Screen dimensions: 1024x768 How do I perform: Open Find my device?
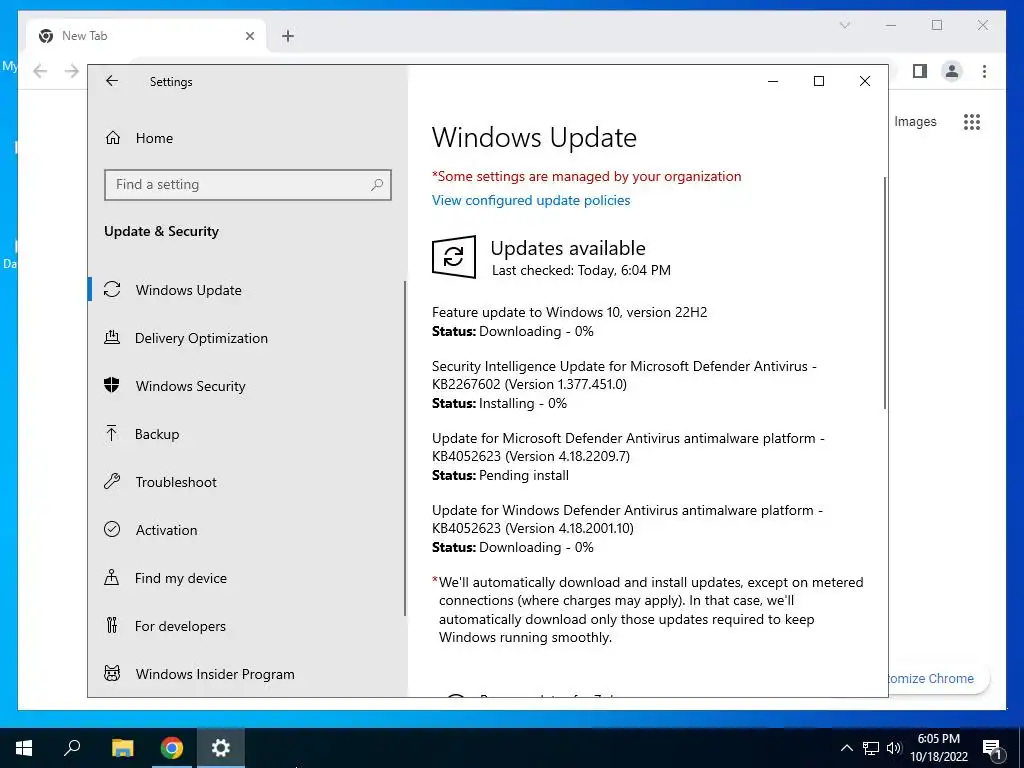click(181, 578)
